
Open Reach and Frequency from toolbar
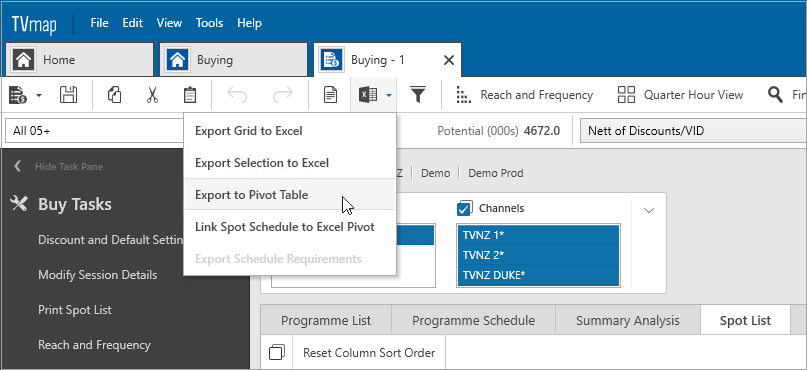525,95
